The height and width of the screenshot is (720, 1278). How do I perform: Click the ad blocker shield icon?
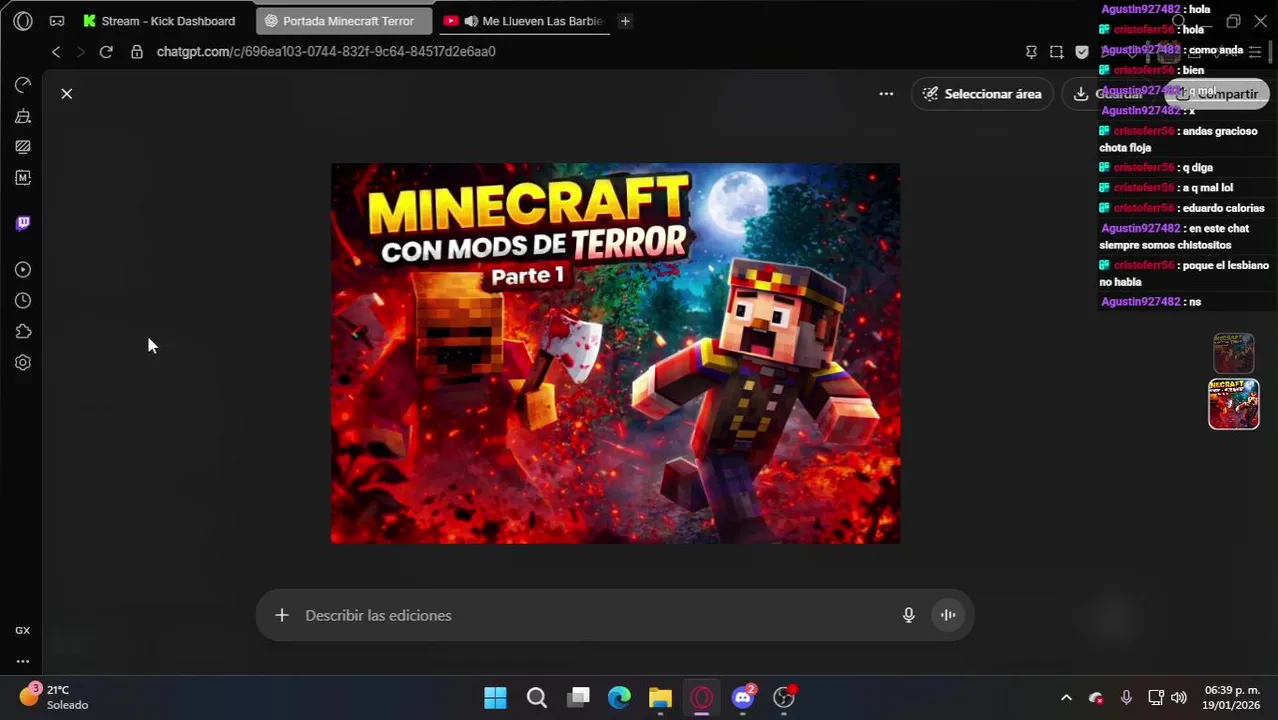(x=1082, y=52)
